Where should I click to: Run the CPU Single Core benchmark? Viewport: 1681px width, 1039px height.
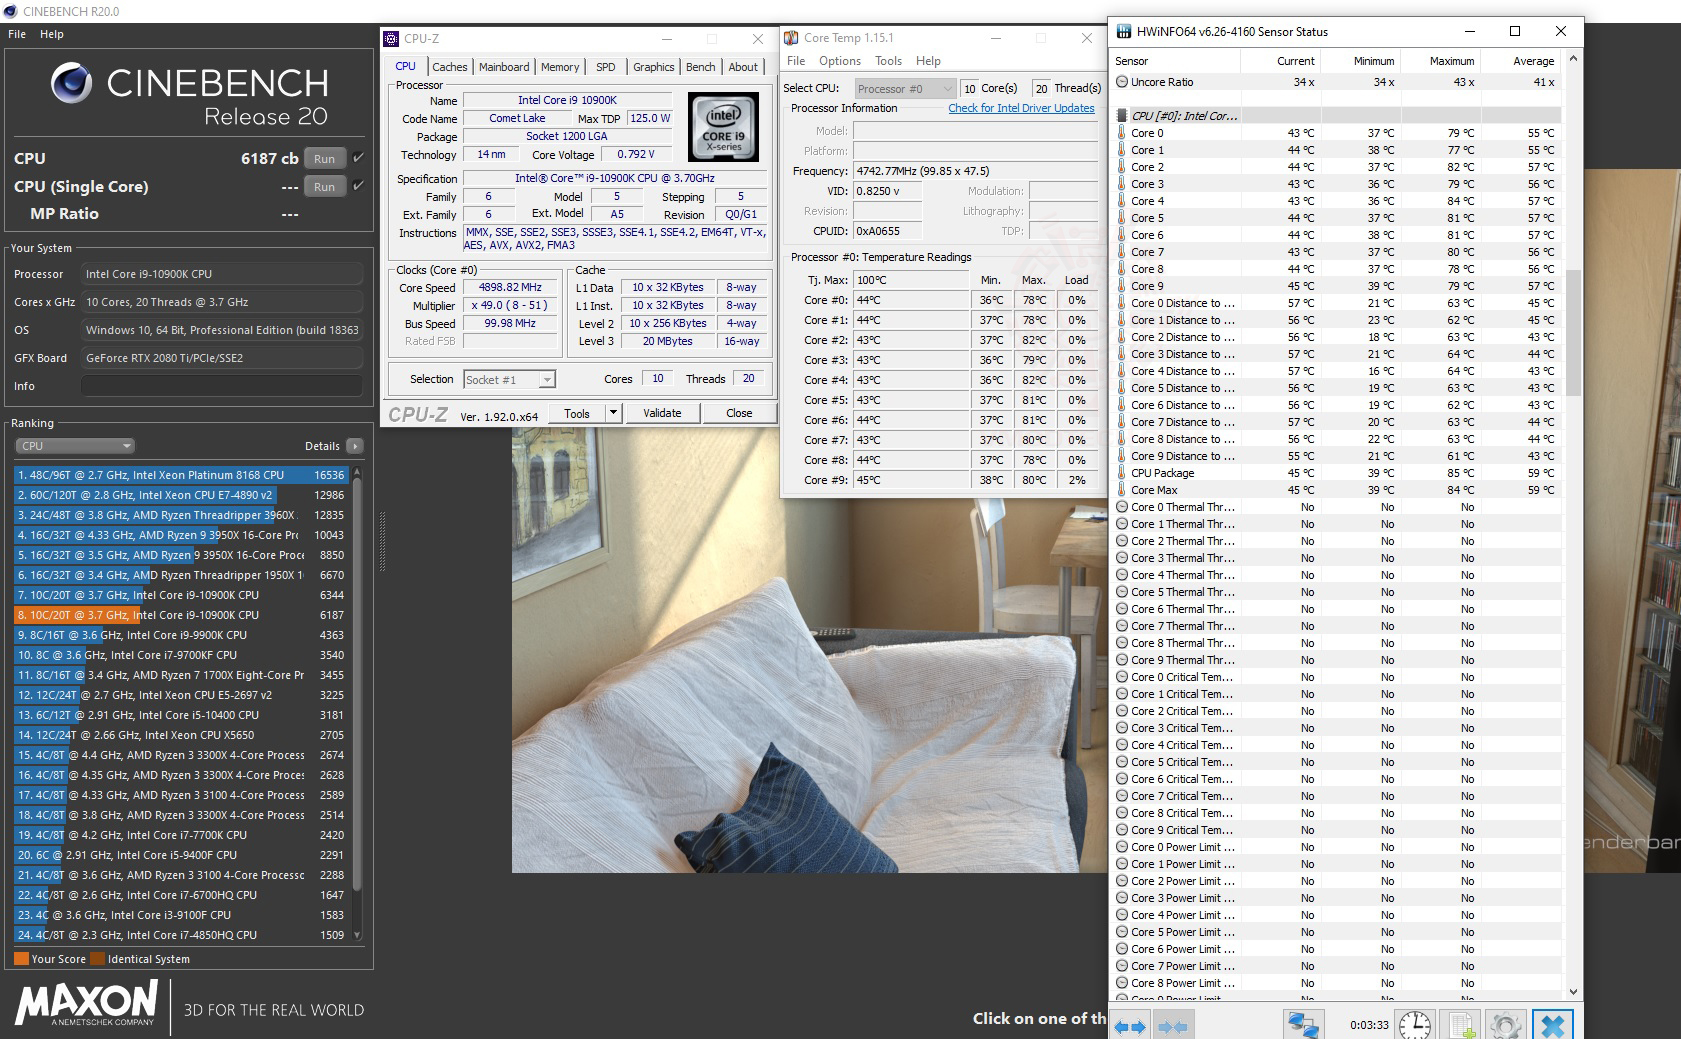(x=325, y=186)
